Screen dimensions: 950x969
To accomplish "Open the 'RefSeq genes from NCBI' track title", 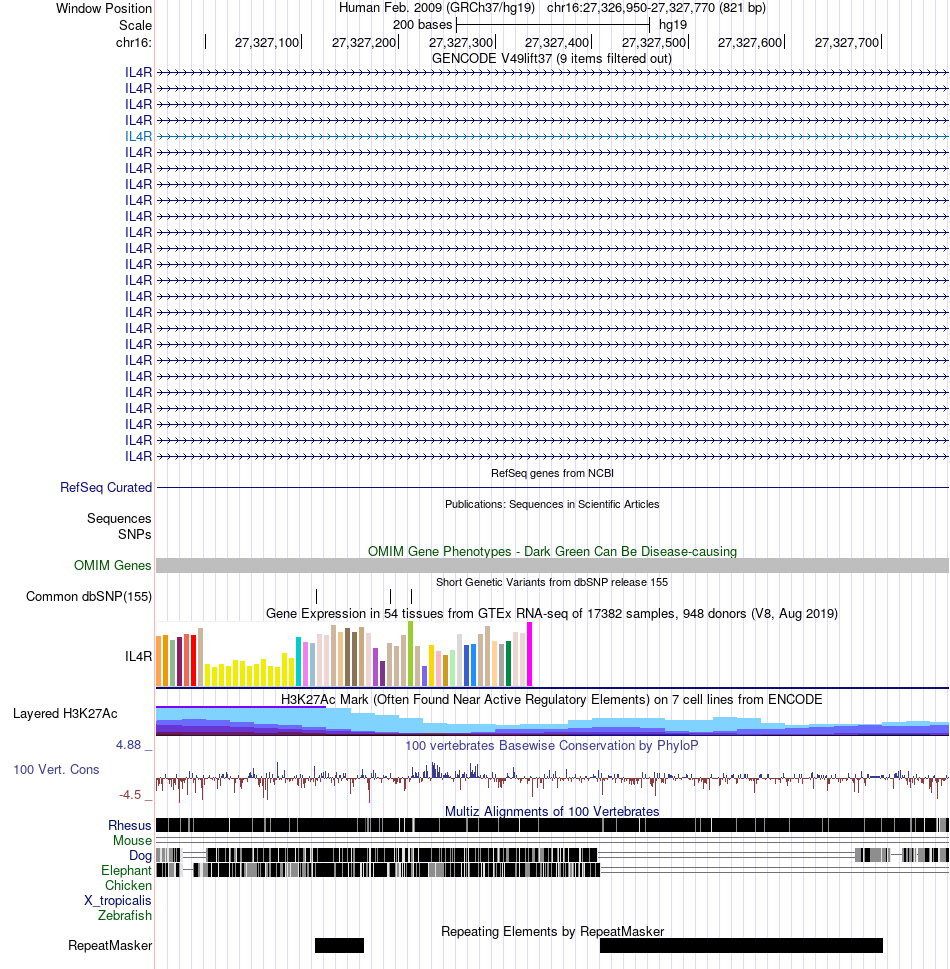I will point(552,473).
